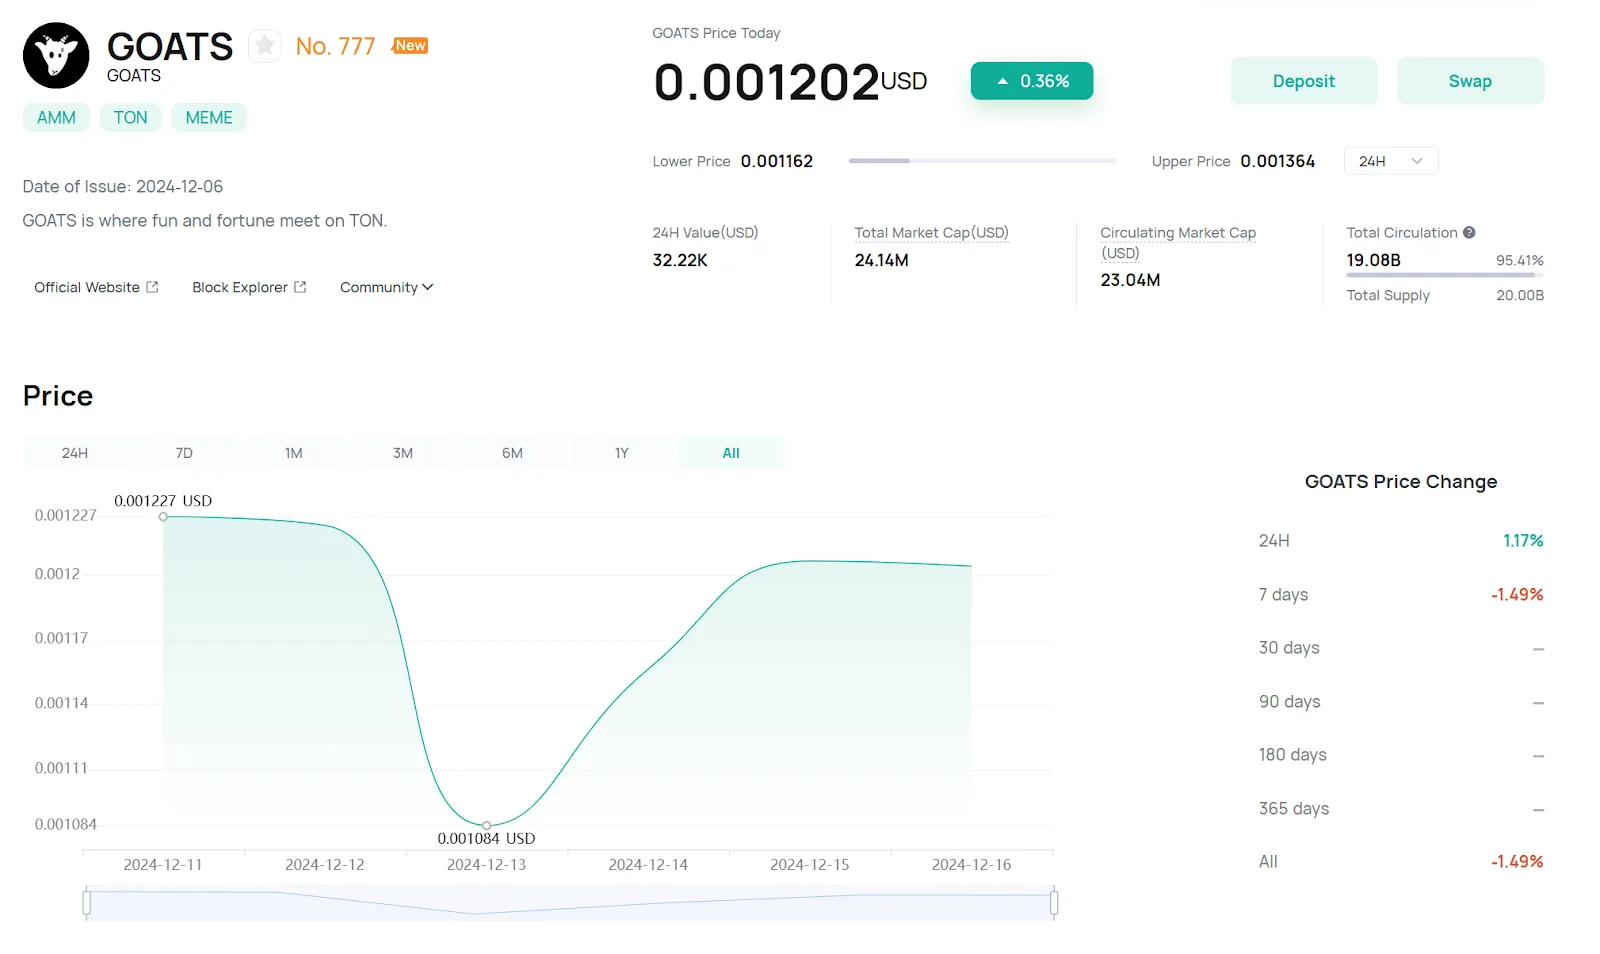Image resolution: width=1600 pixels, height=954 pixels.
Task: Click the Circulating Market Cap (USD) label
Action: pyautogui.click(x=1178, y=242)
